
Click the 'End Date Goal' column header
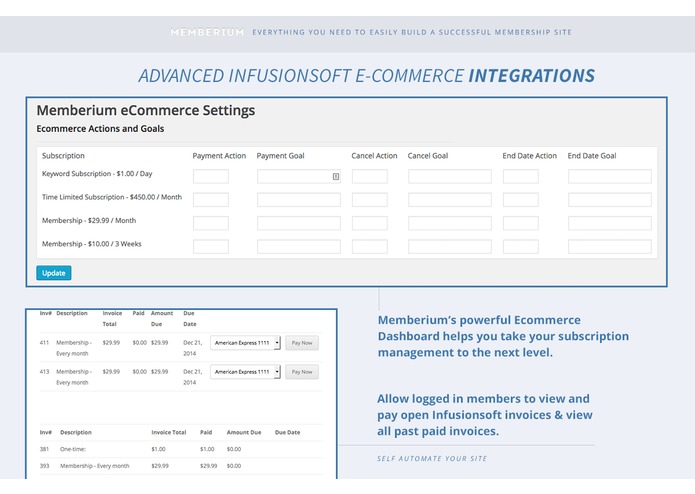pyautogui.click(x=592, y=156)
